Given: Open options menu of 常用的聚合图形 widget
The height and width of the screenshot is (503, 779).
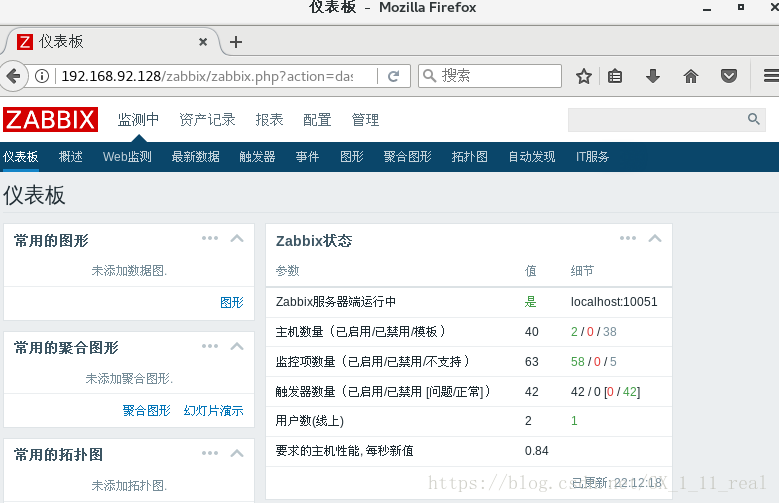Looking at the screenshot, I should coord(210,346).
